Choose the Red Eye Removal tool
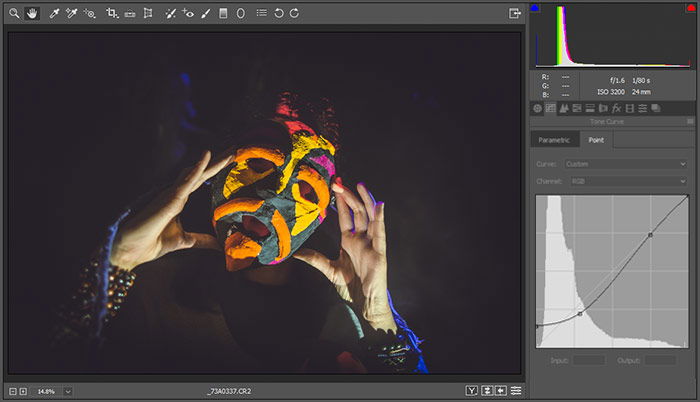Viewport: 700px width, 402px height. (x=188, y=13)
